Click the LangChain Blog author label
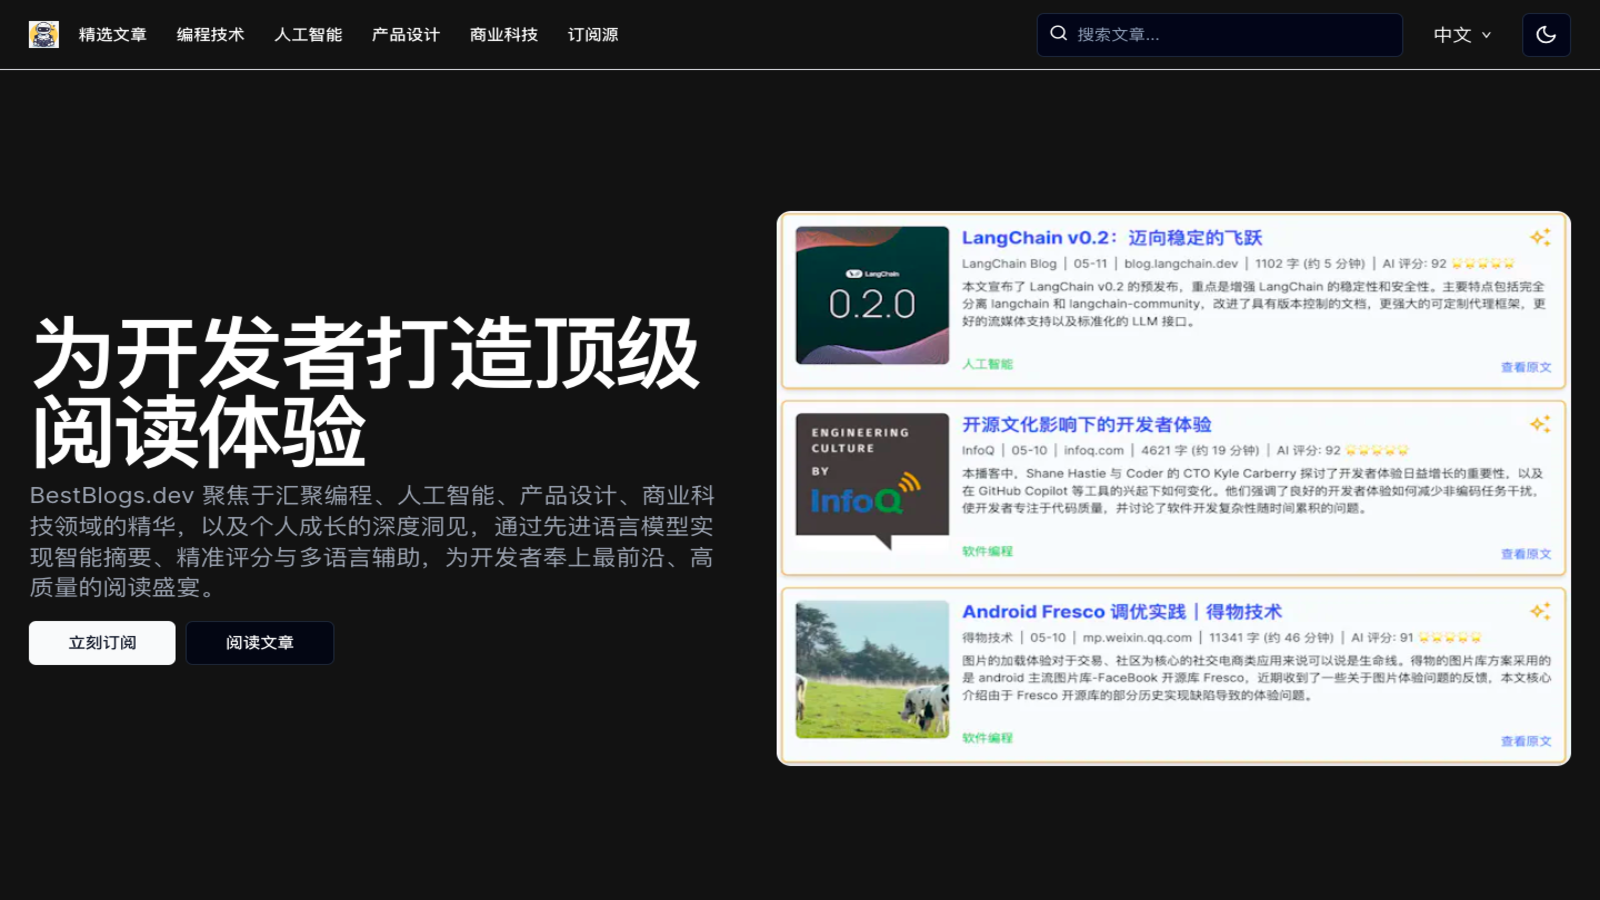Viewport: 1600px width, 900px height. pos(1009,264)
